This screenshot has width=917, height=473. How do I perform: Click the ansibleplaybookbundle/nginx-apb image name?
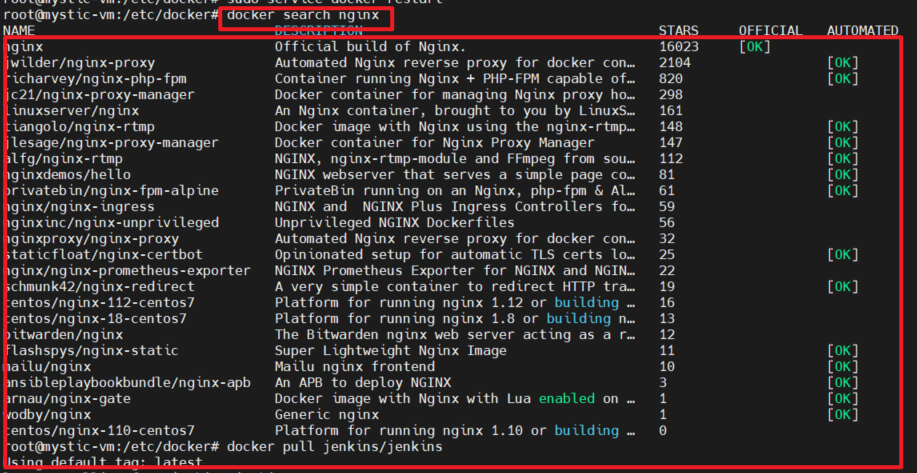point(127,383)
